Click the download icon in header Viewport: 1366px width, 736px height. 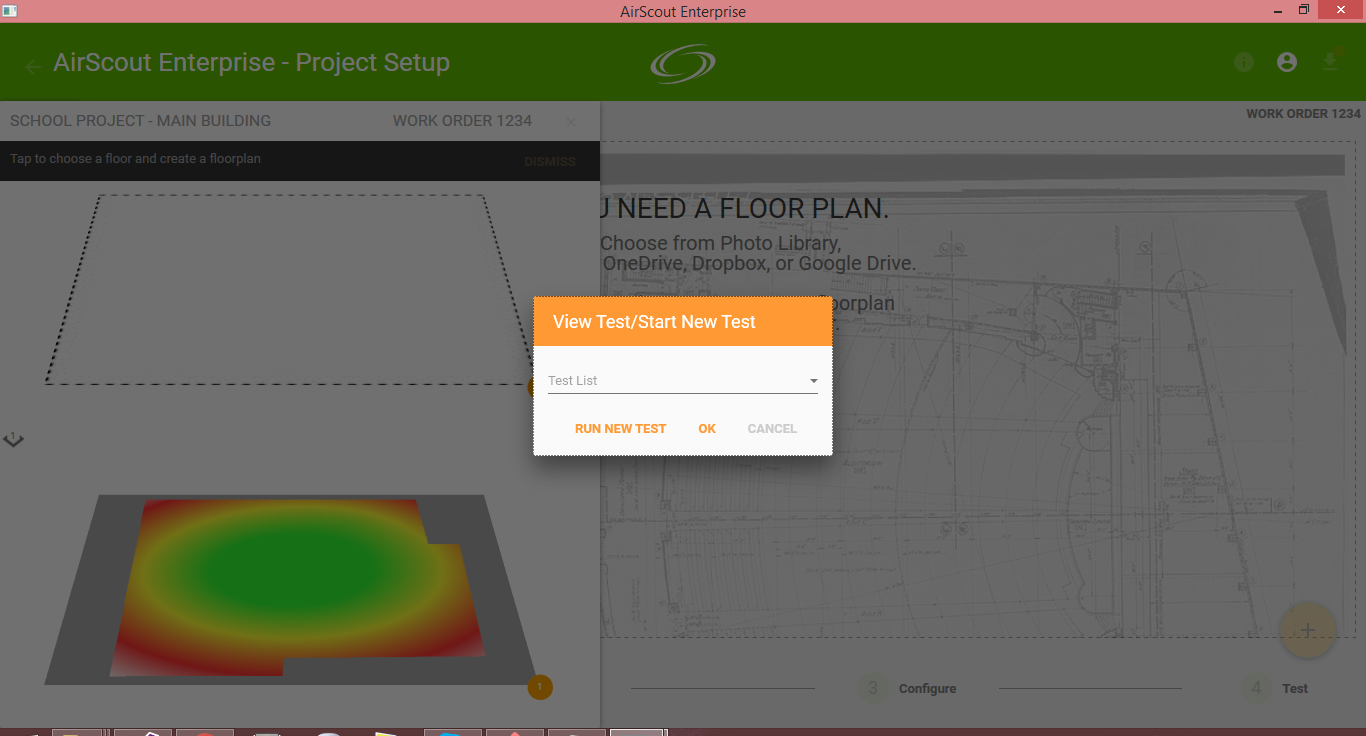click(x=1330, y=62)
